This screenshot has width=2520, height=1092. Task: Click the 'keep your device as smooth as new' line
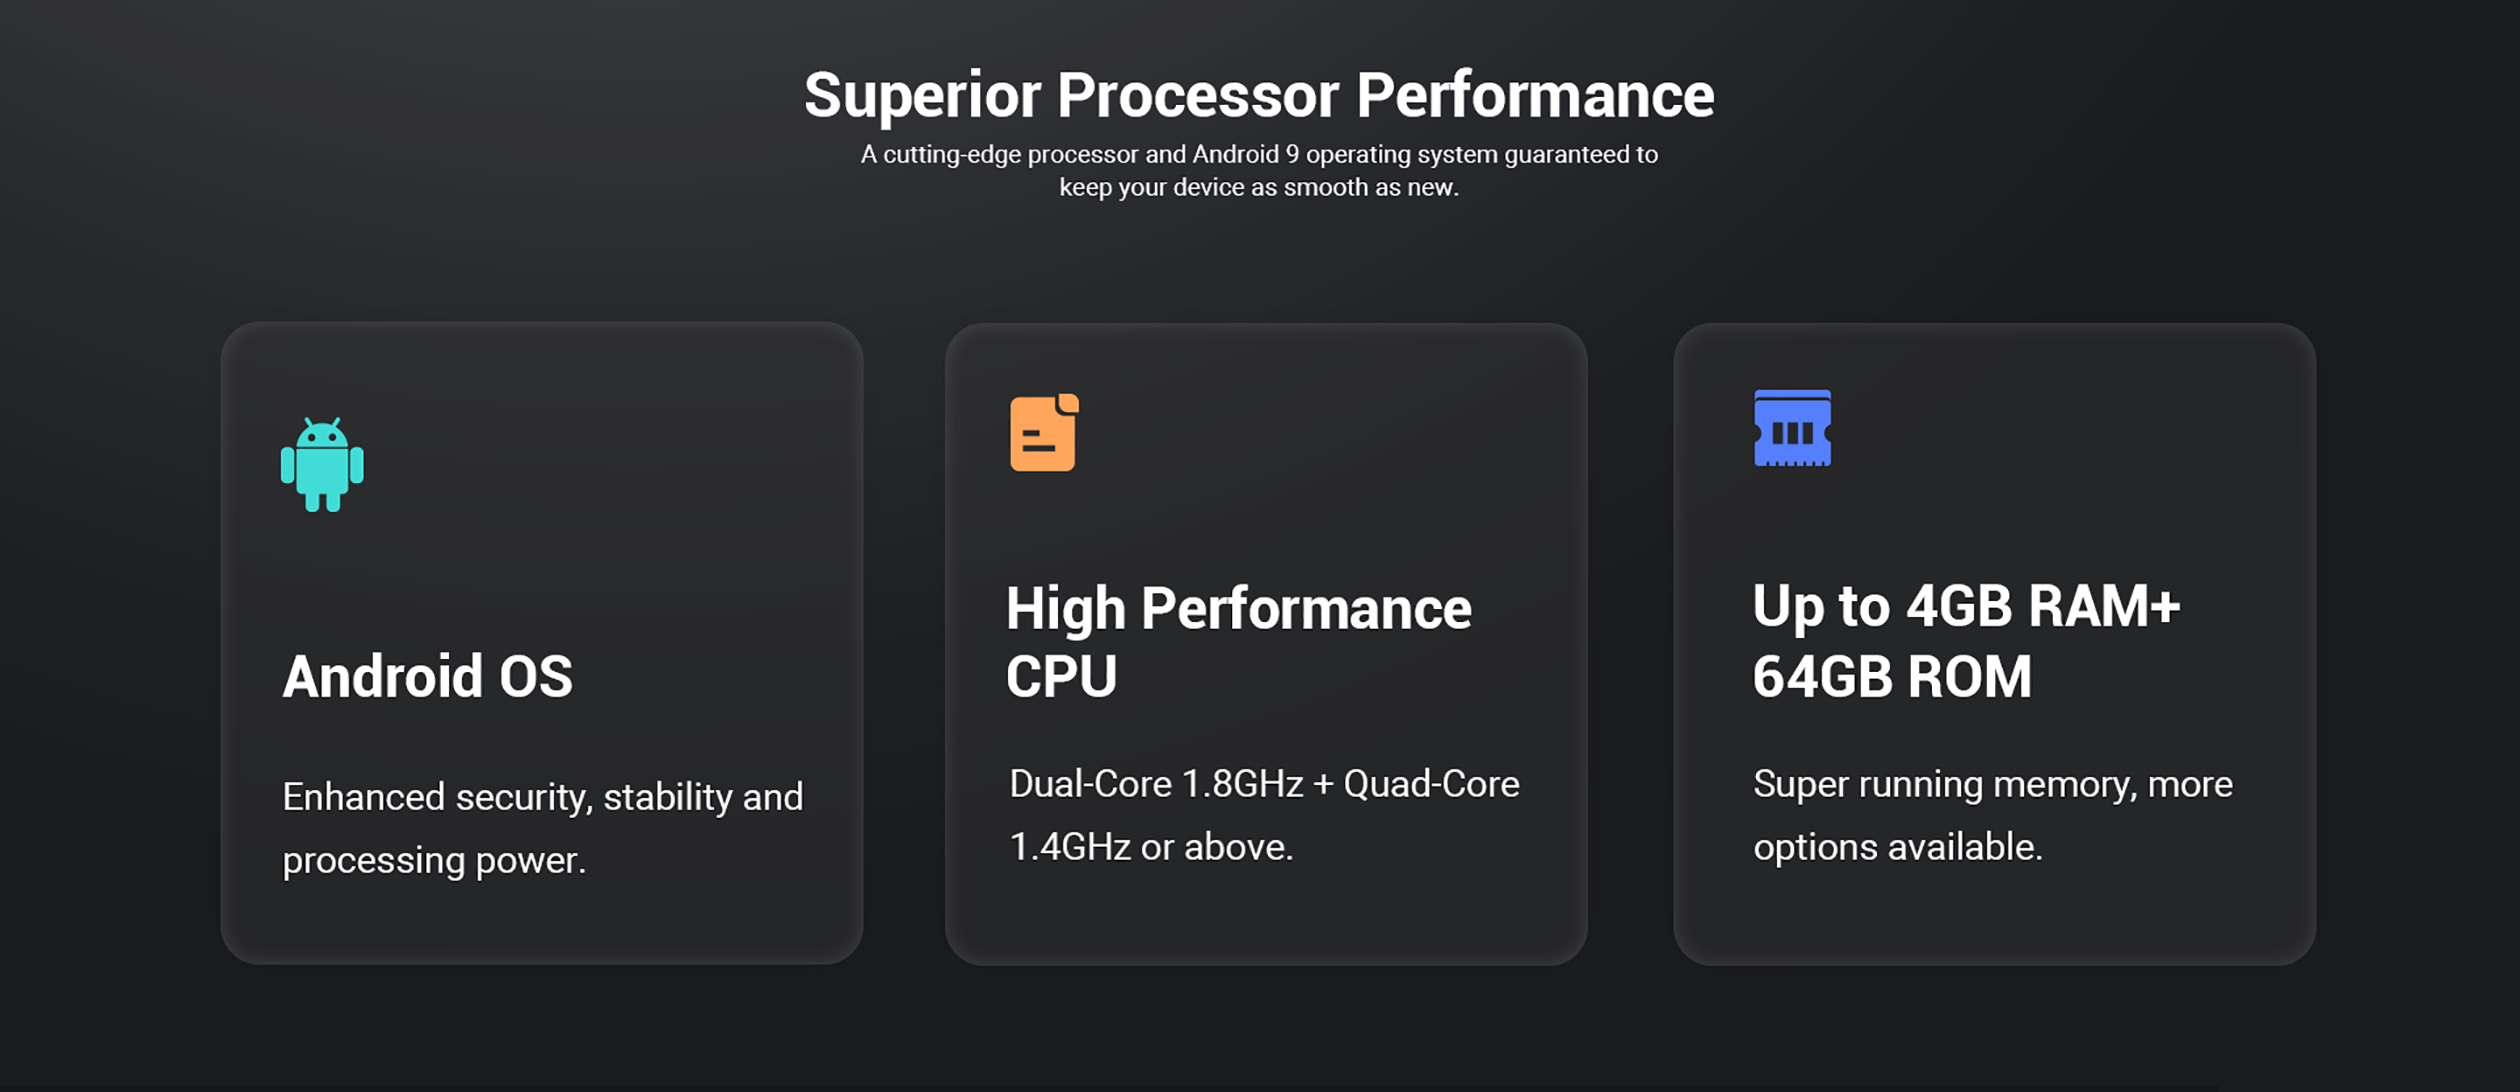pos(1259,187)
